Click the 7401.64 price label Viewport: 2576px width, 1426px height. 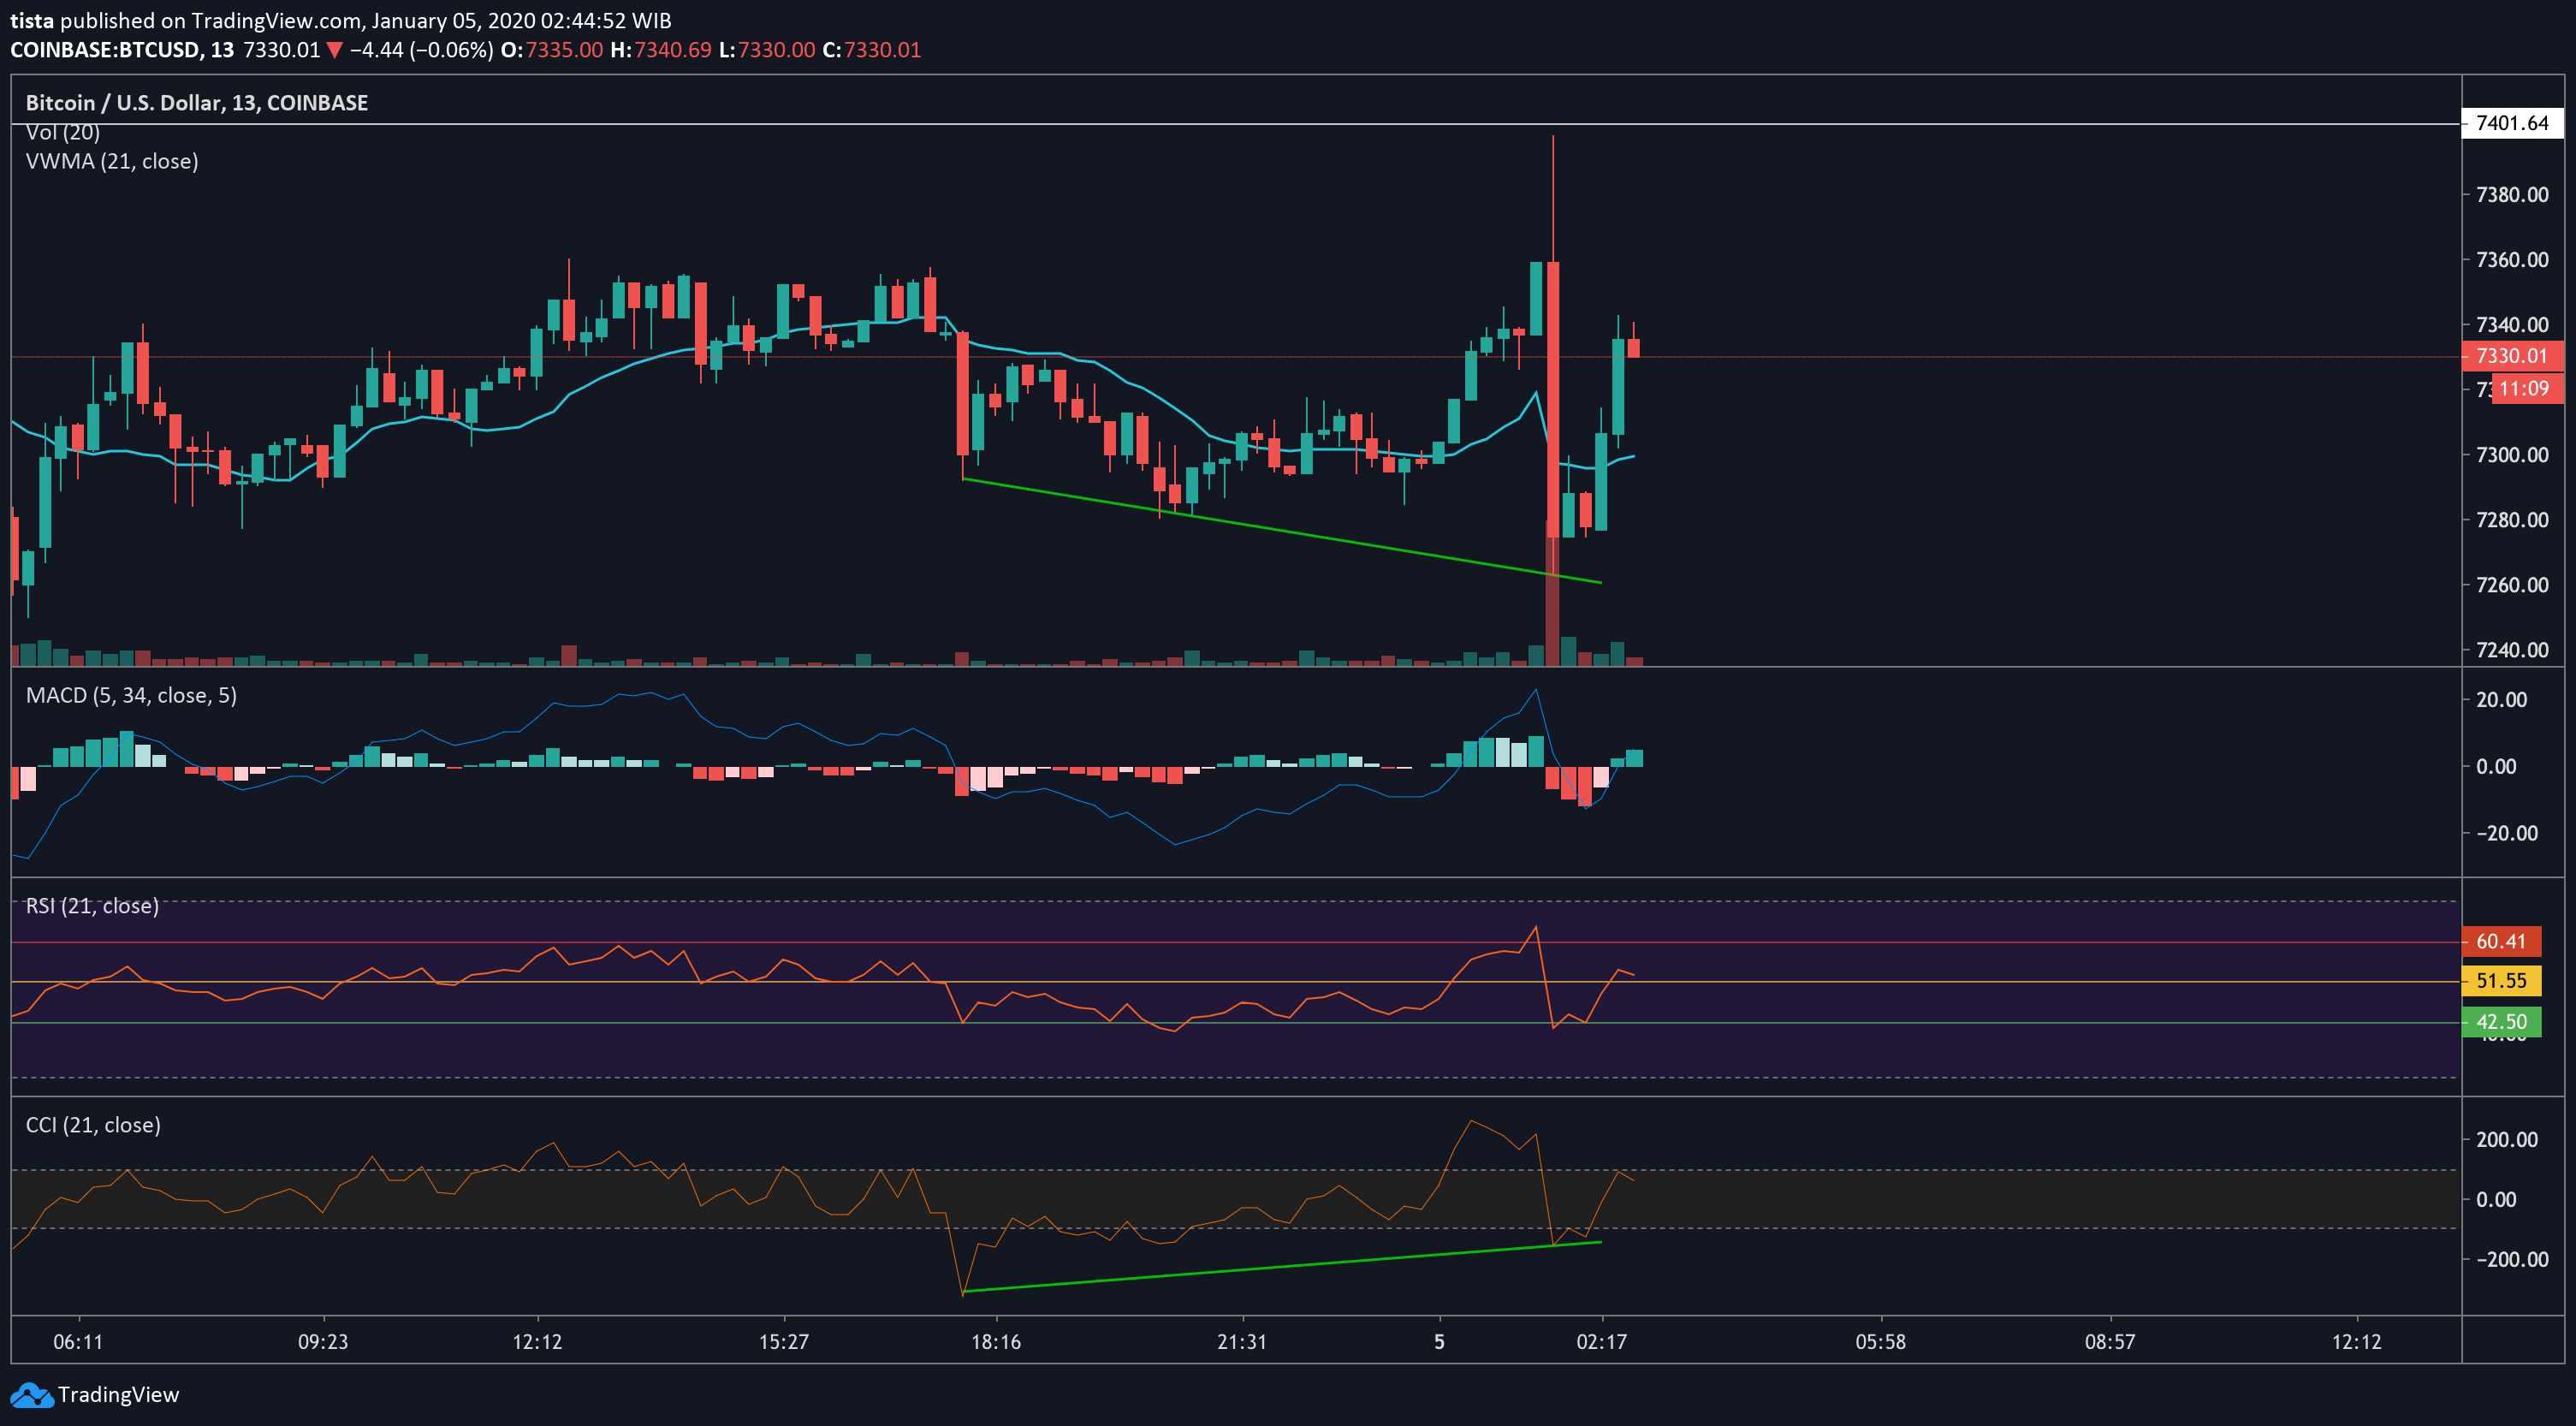(x=2512, y=123)
